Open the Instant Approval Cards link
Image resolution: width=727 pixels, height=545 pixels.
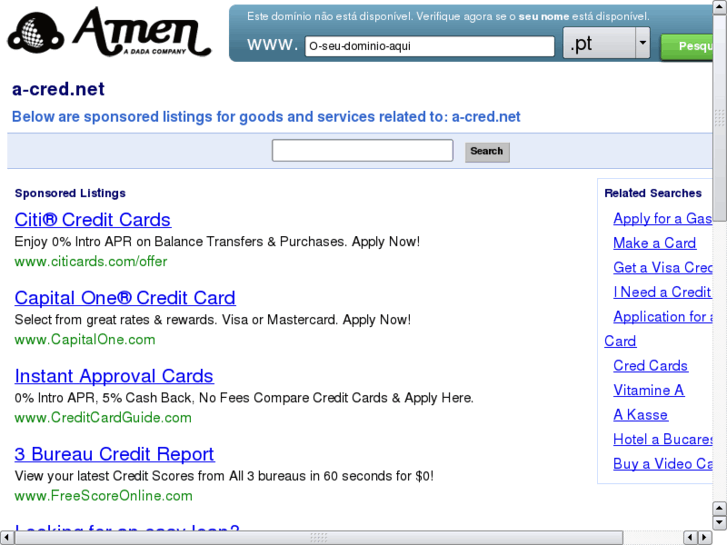coord(114,376)
